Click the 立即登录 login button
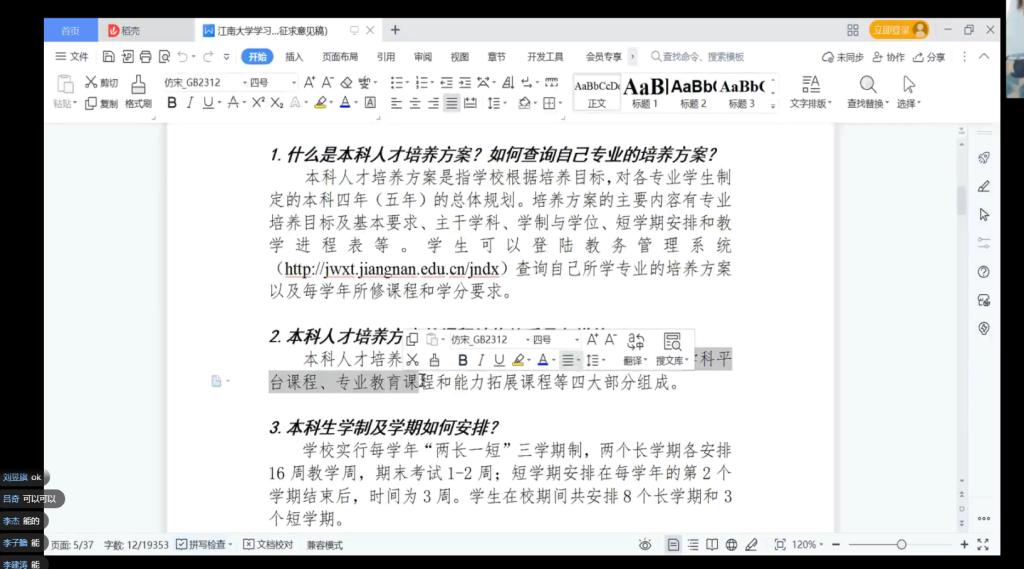The width and height of the screenshot is (1024, 569). coord(898,30)
